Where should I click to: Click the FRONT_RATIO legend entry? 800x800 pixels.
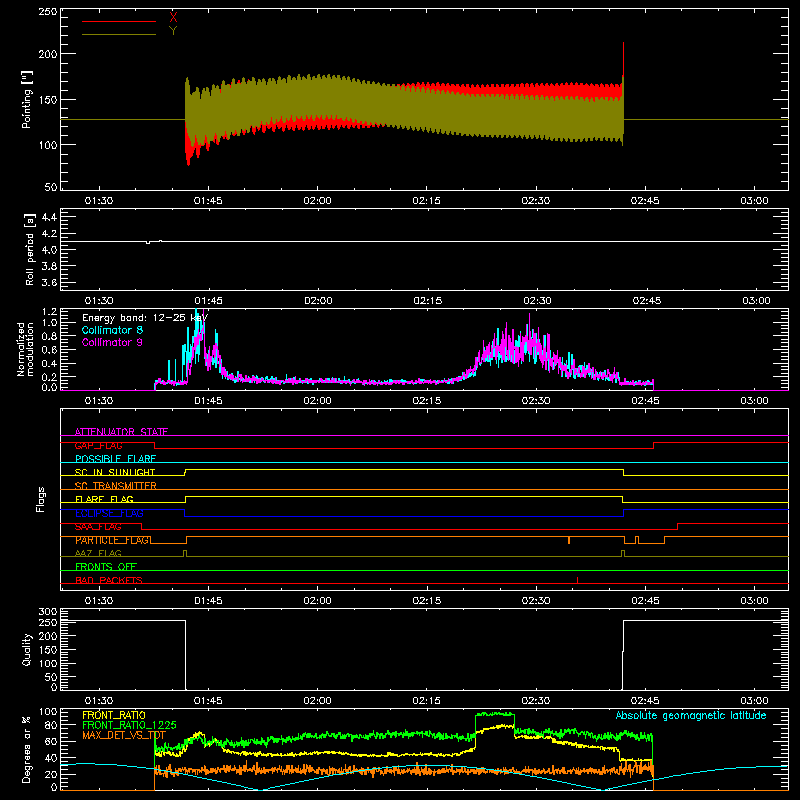click(x=114, y=716)
